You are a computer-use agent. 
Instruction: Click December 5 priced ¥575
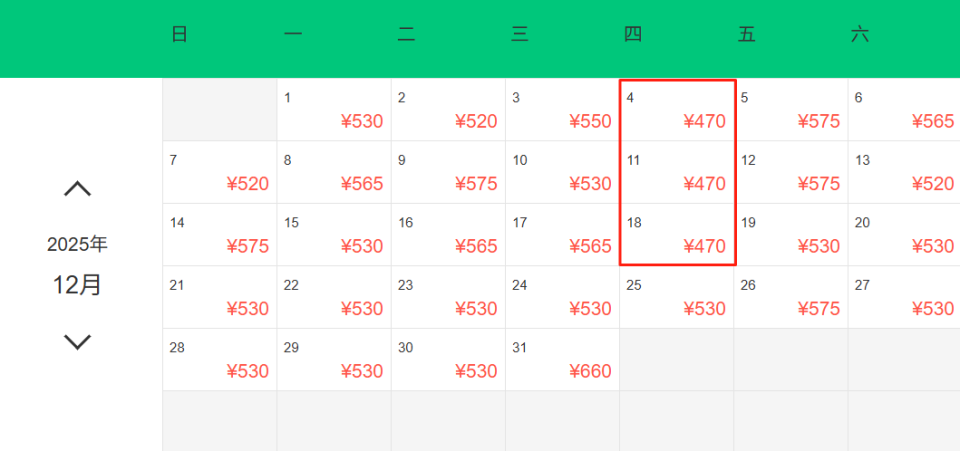pos(790,110)
